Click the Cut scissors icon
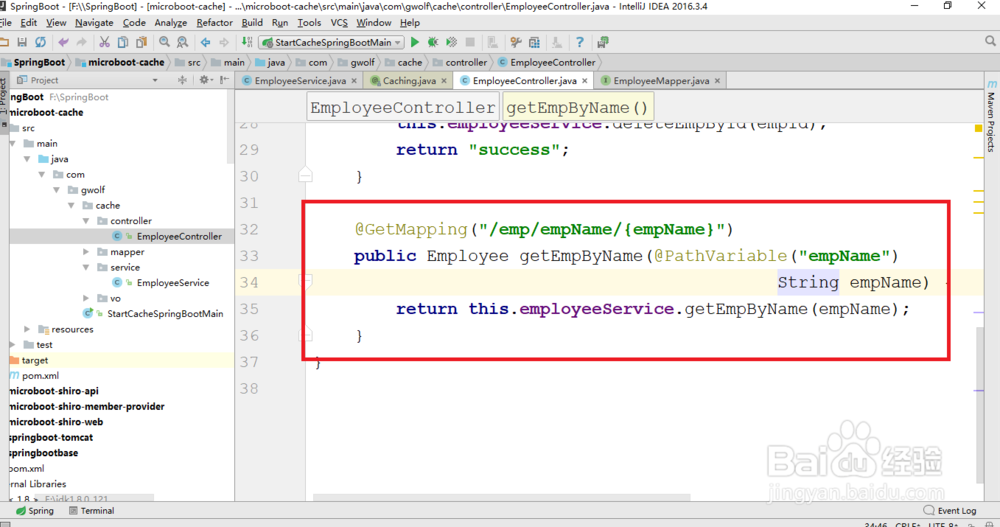 click(105, 42)
